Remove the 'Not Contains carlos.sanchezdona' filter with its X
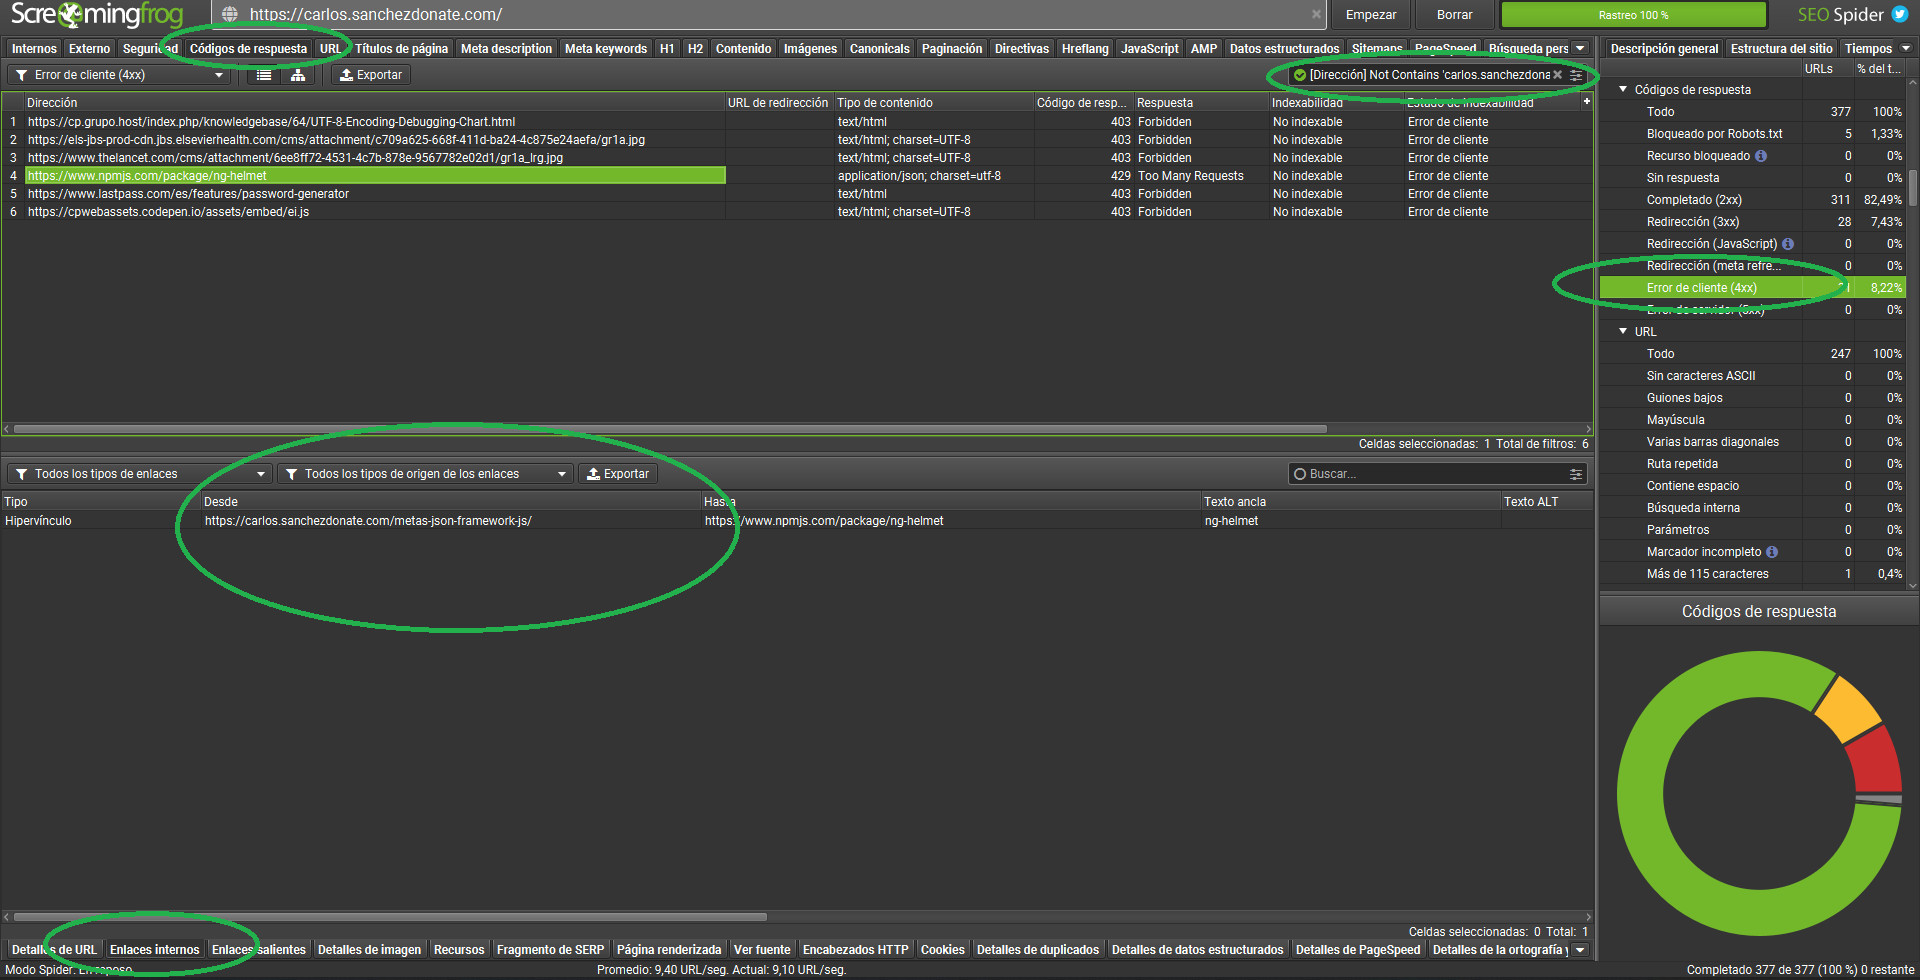The height and width of the screenshot is (980, 1920). (x=1558, y=74)
